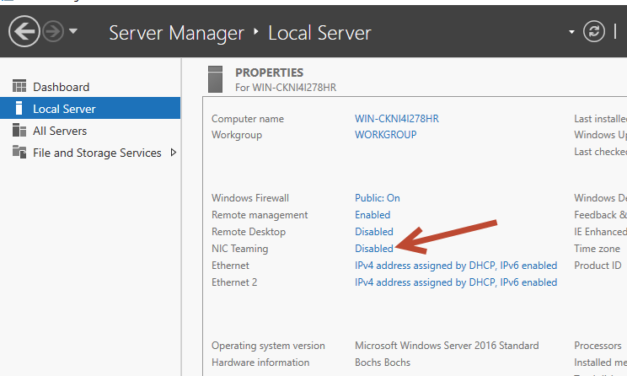Click Operating system version label
This screenshot has width=627, height=376.
(x=268, y=346)
